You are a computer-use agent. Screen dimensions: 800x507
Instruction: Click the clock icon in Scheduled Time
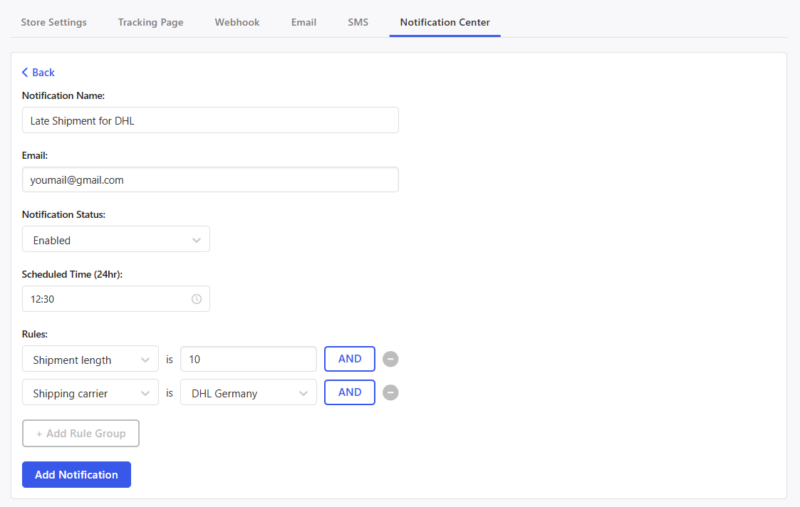pos(196,299)
